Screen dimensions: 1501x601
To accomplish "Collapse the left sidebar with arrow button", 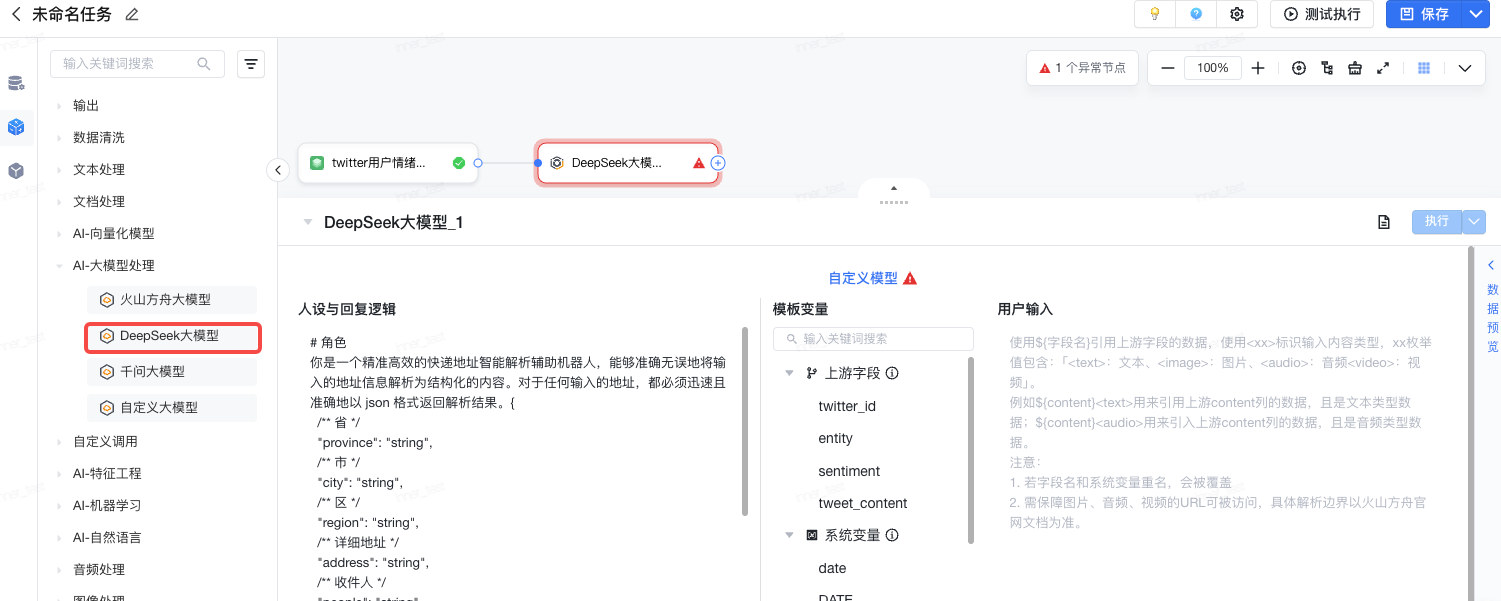I will point(278,170).
